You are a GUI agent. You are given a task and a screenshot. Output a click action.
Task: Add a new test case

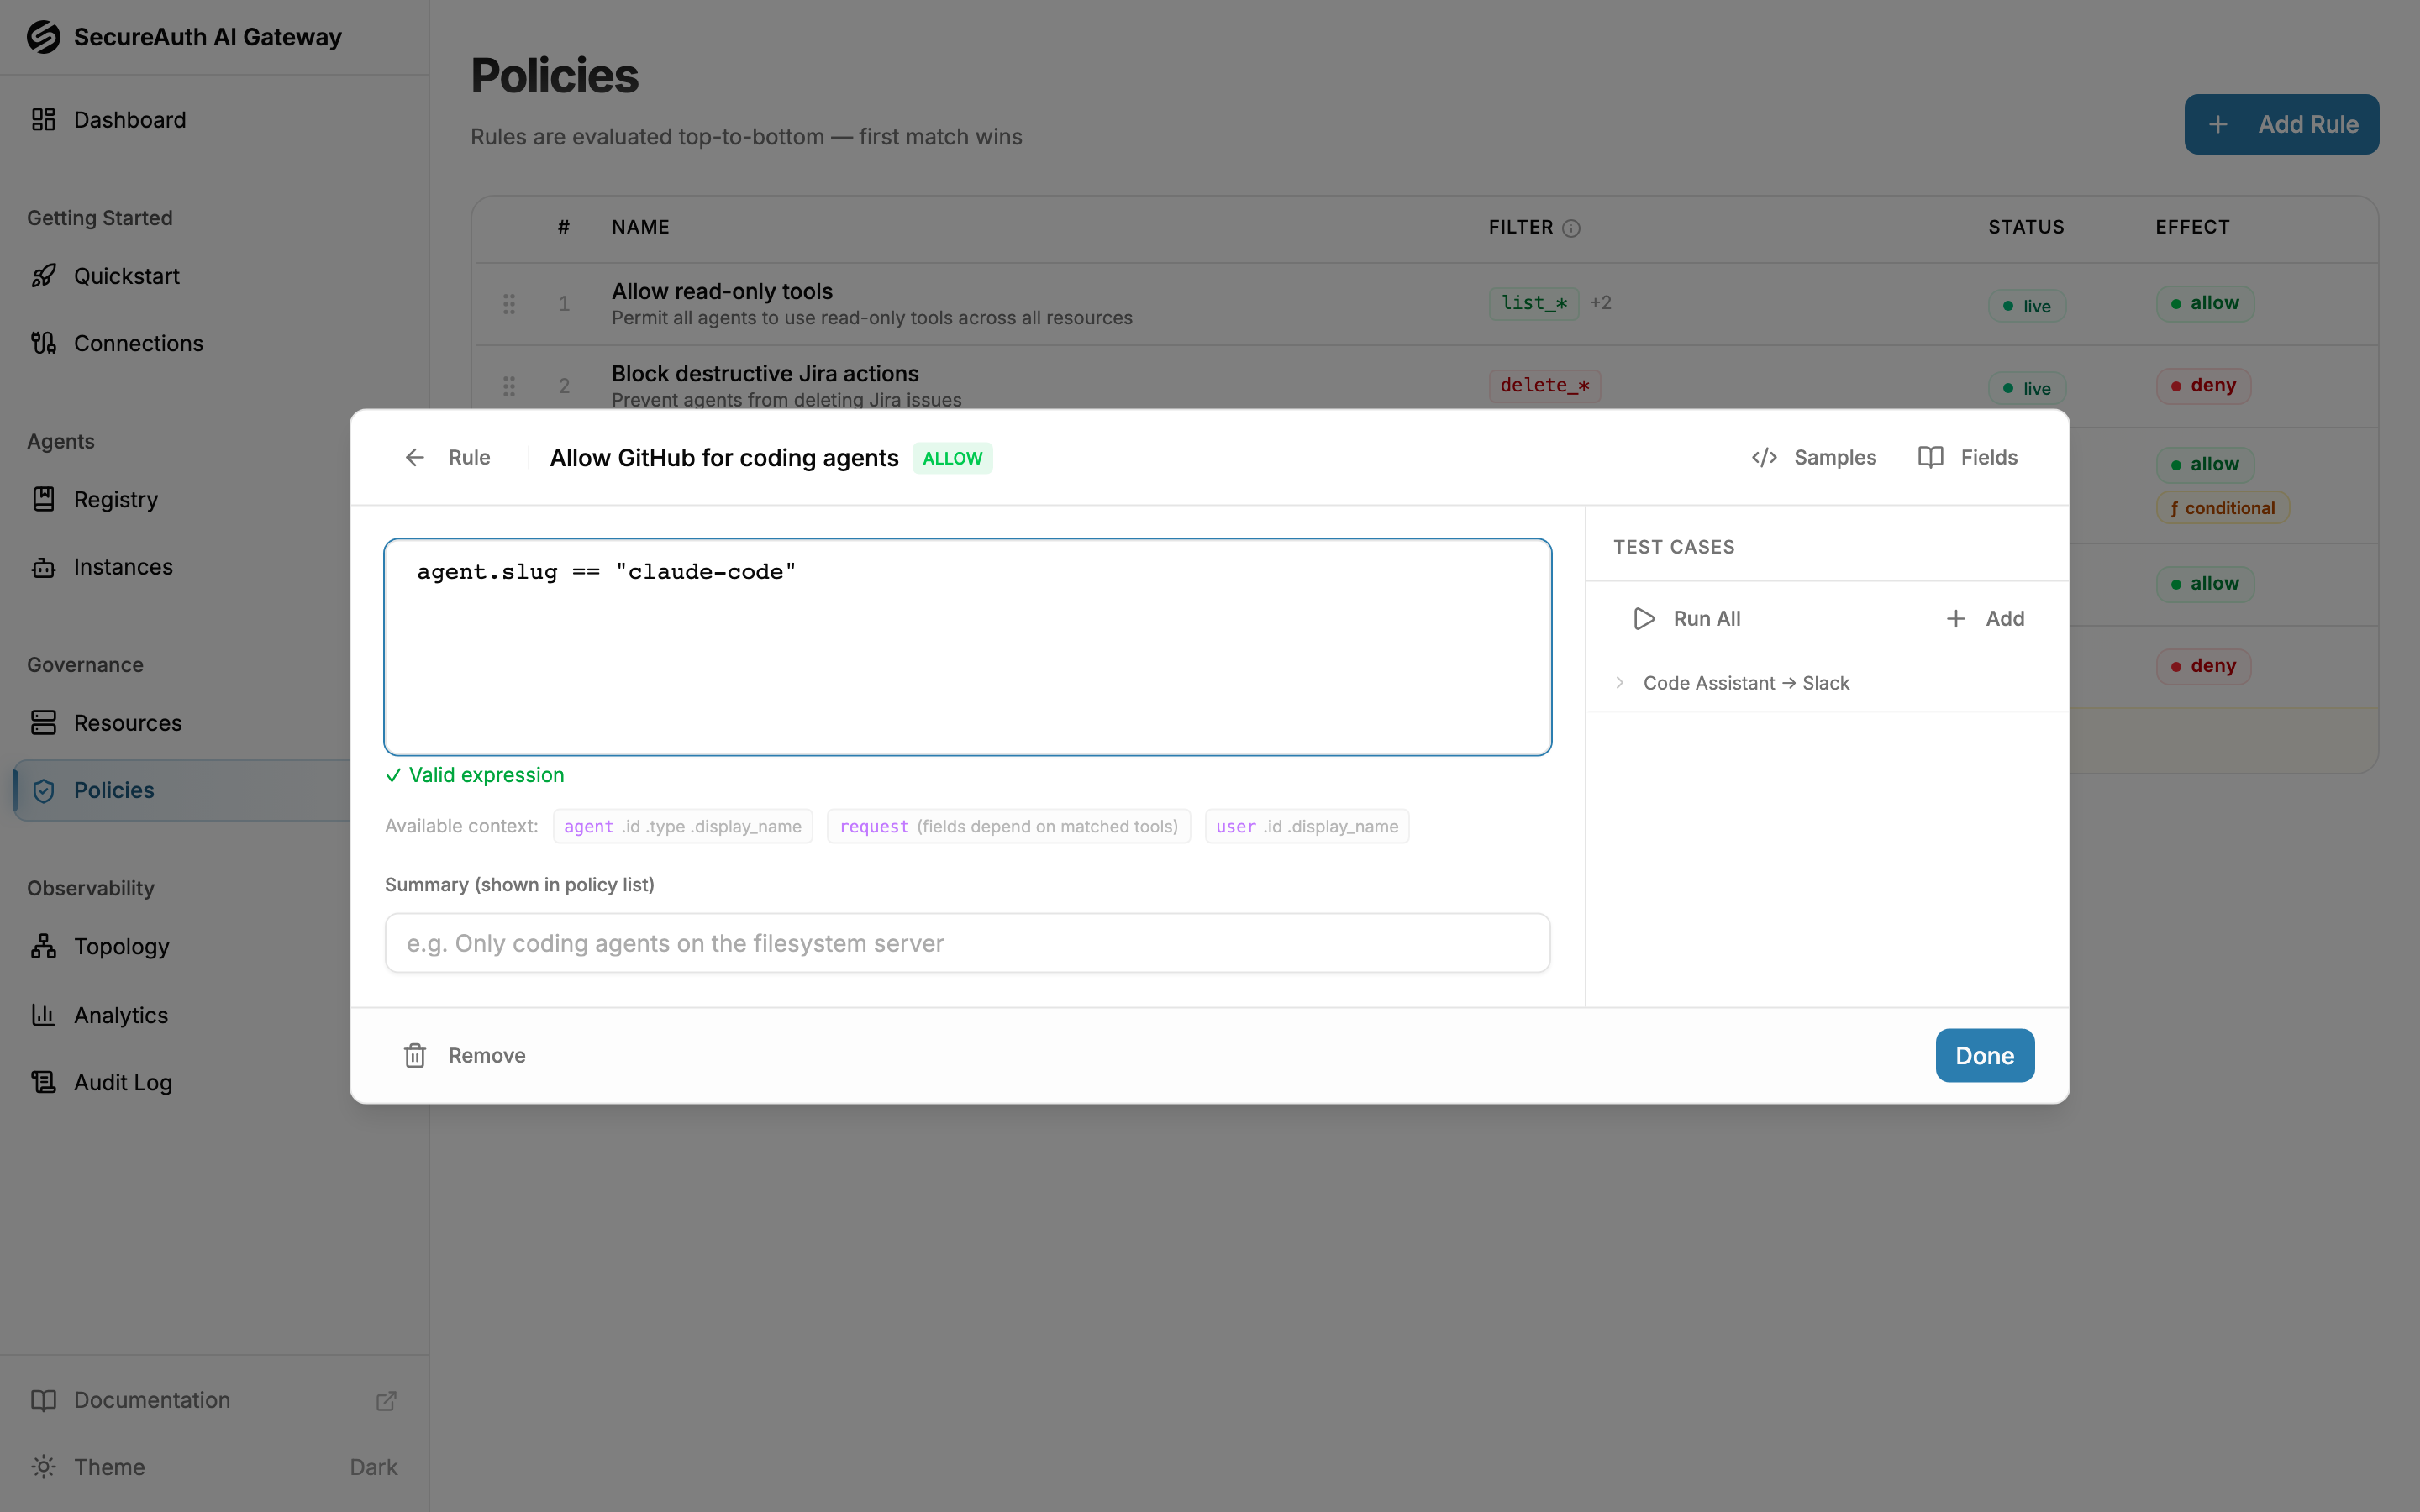[1985, 619]
